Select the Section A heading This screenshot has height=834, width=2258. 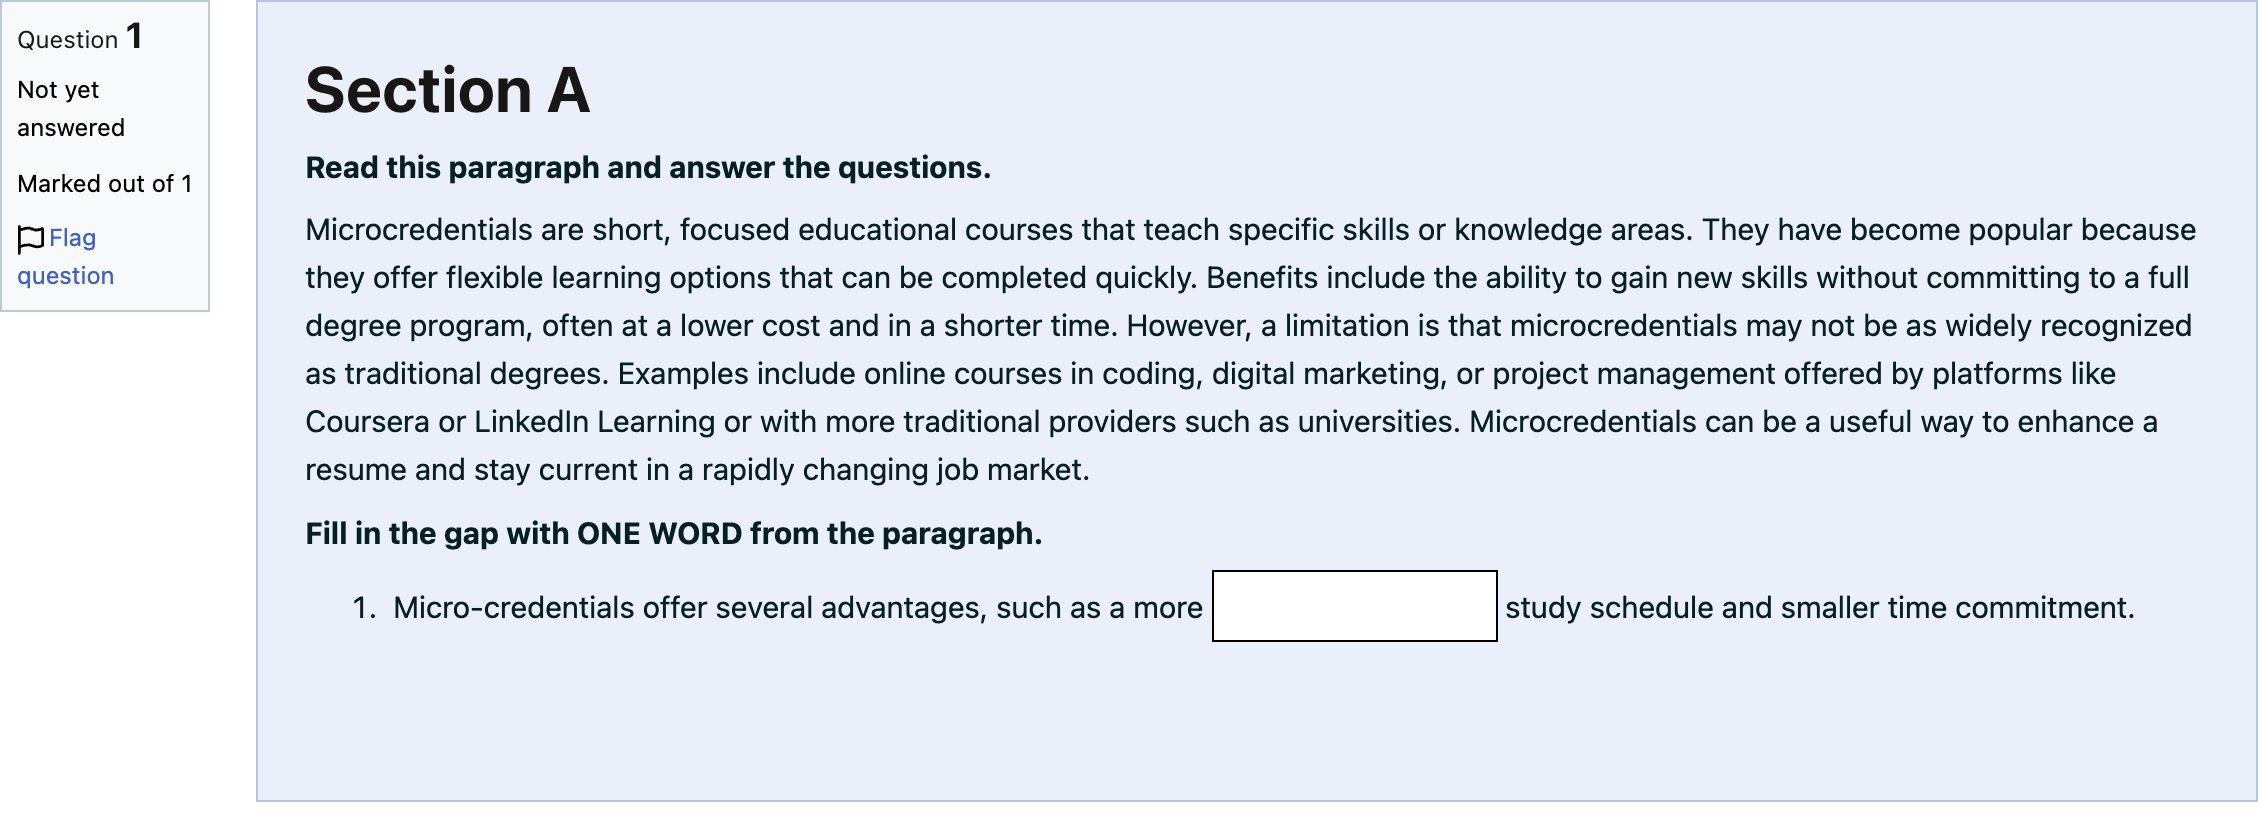tap(447, 90)
